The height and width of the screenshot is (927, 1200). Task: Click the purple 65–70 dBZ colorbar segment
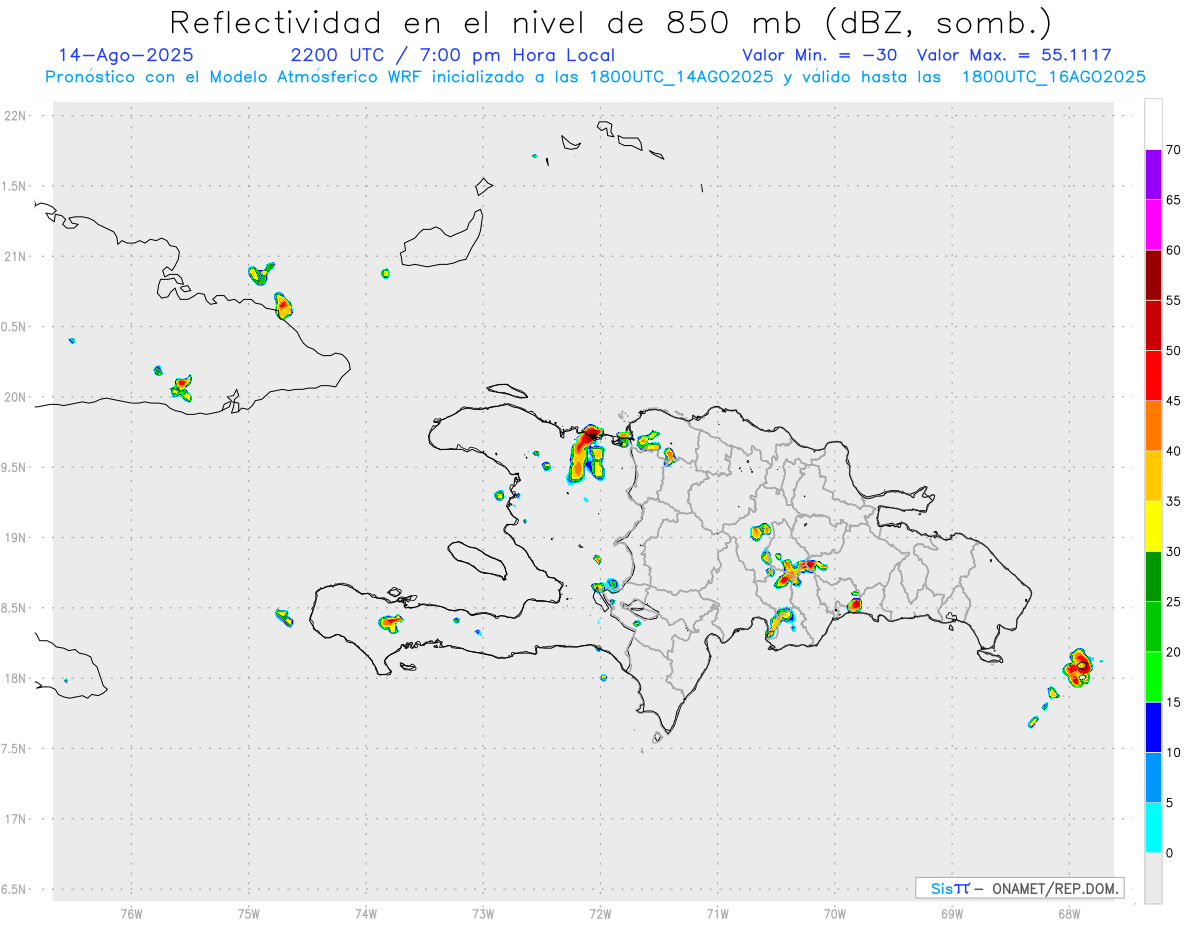pyautogui.click(x=1153, y=175)
